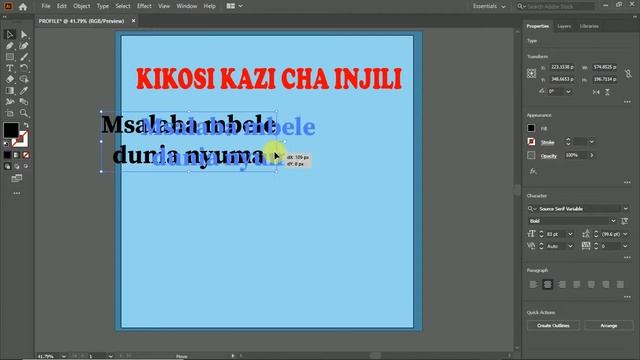Switch to the Layers tab

[x=564, y=26]
